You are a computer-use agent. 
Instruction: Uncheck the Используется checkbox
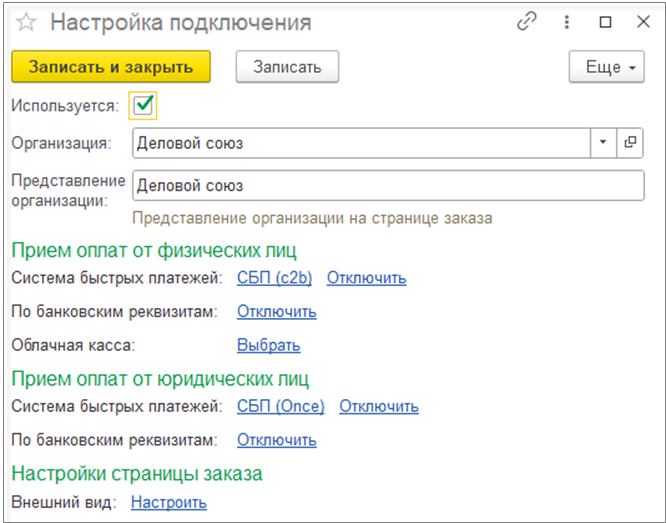pyautogui.click(x=142, y=105)
